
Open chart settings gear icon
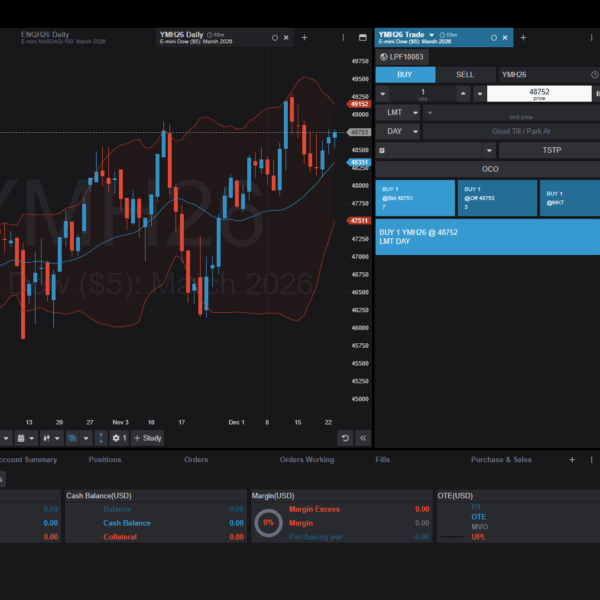pyautogui.click(x=117, y=438)
